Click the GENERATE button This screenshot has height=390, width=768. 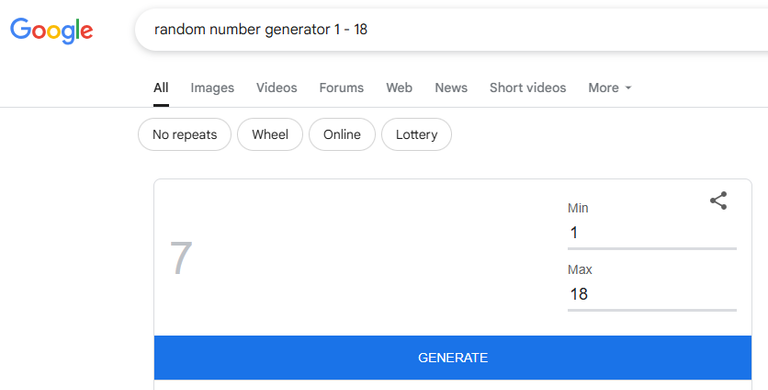pos(453,358)
